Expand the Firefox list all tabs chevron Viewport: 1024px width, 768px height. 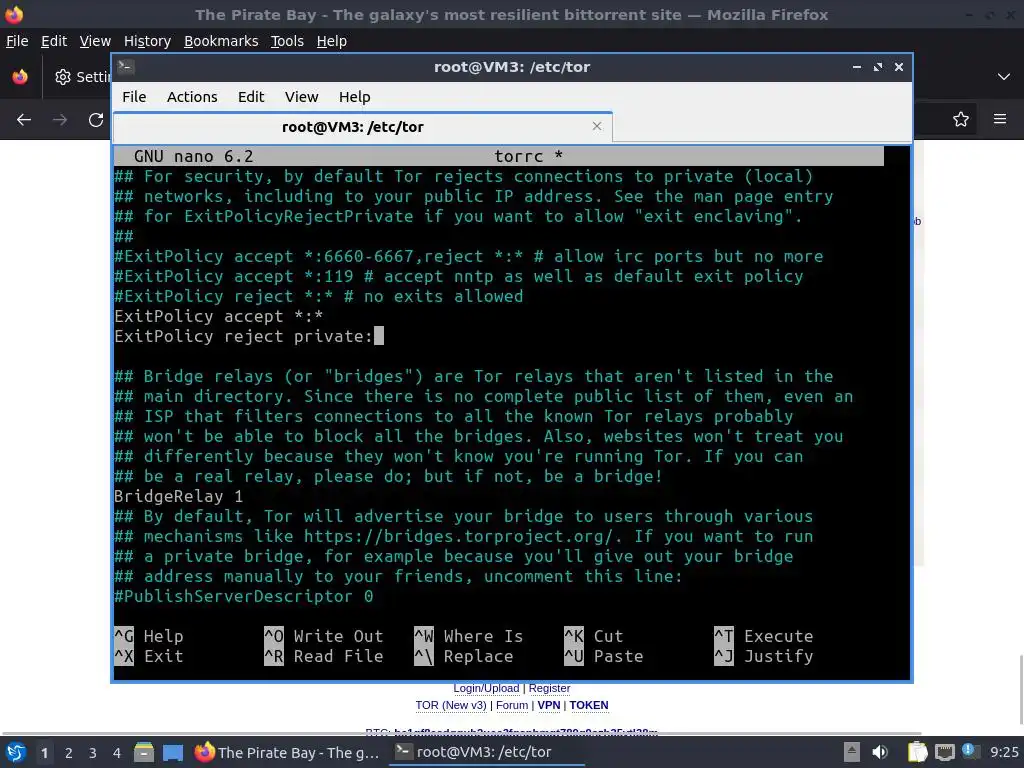point(1004,76)
